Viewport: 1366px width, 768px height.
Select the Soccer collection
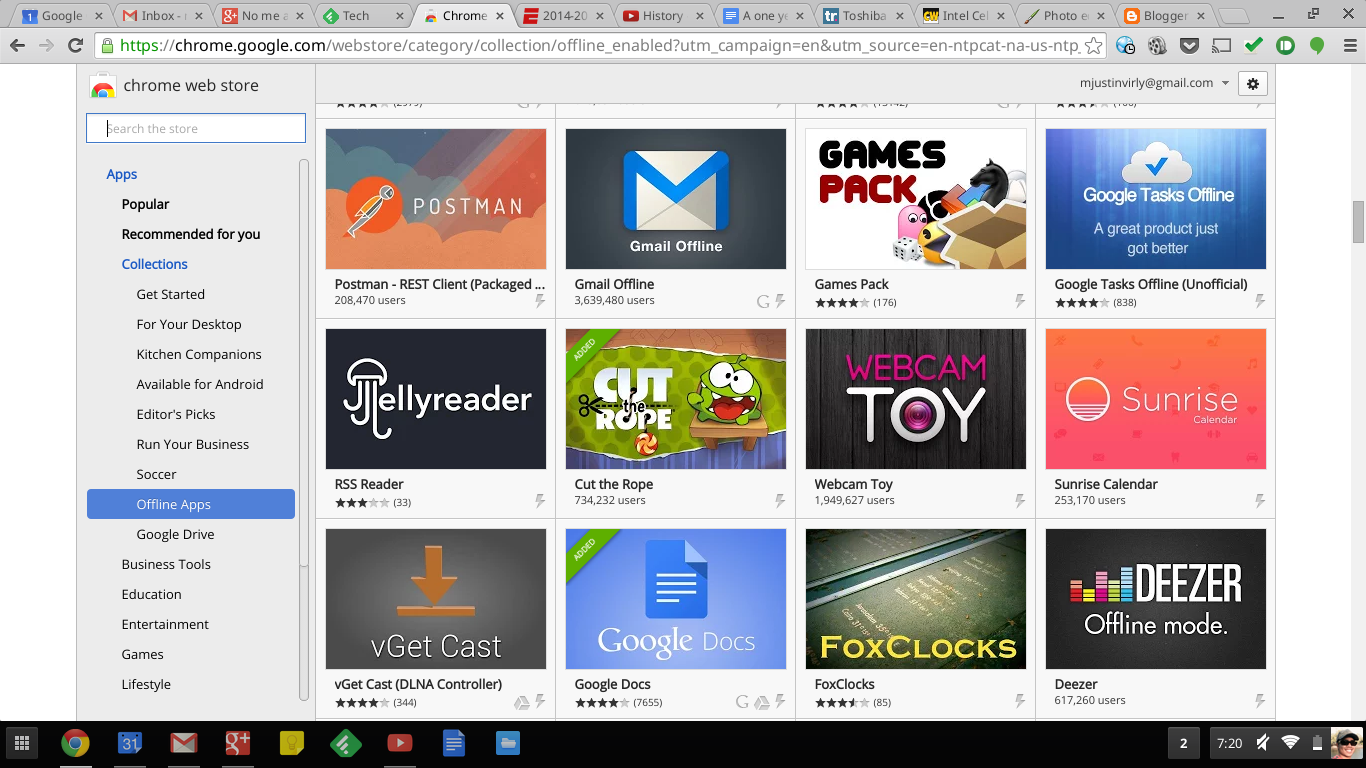156,474
